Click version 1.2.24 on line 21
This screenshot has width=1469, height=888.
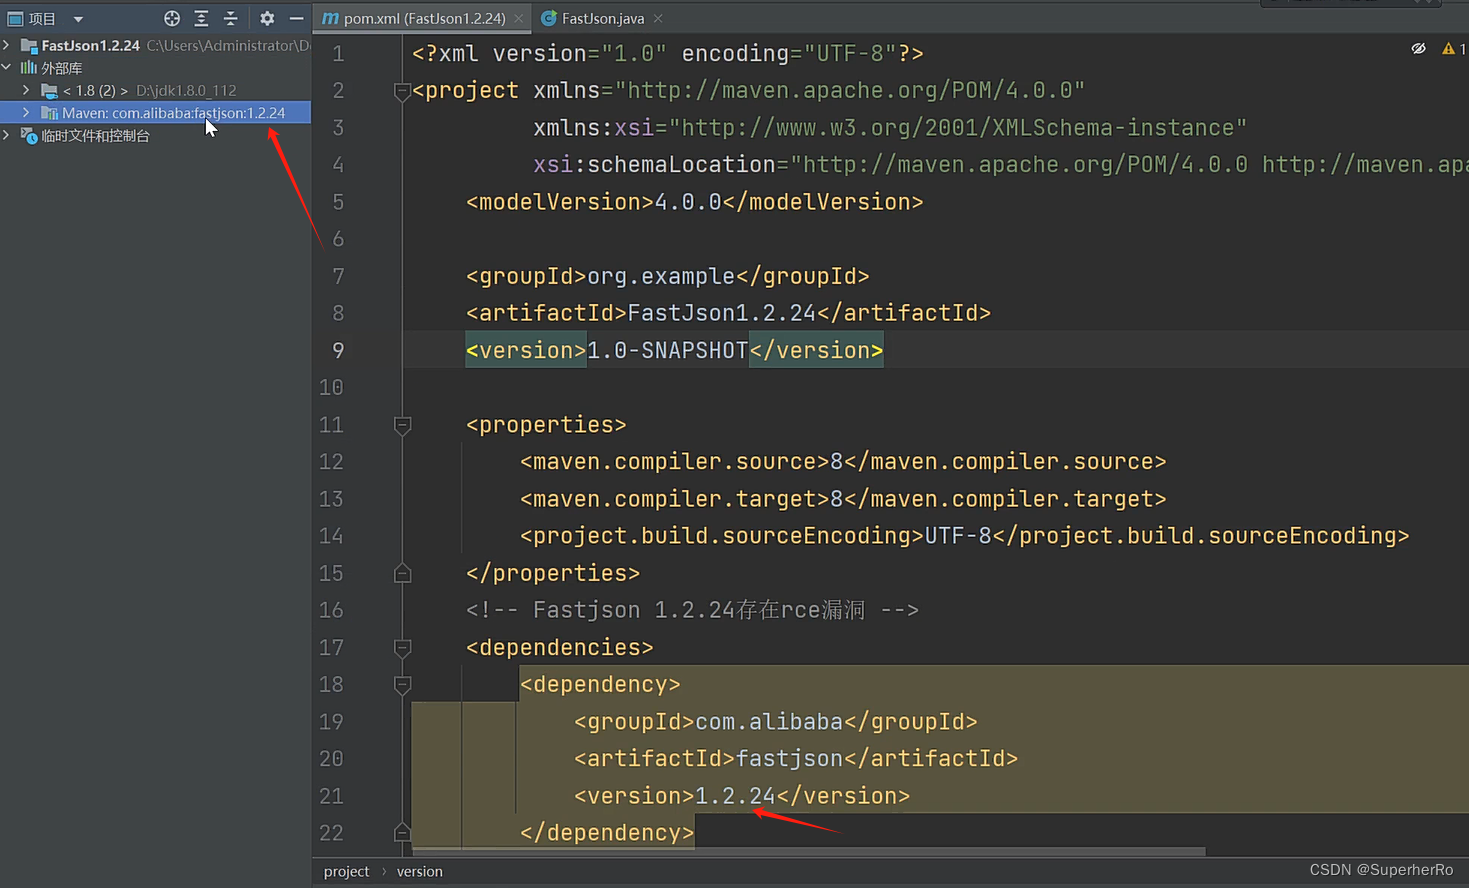[x=735, y=796]
